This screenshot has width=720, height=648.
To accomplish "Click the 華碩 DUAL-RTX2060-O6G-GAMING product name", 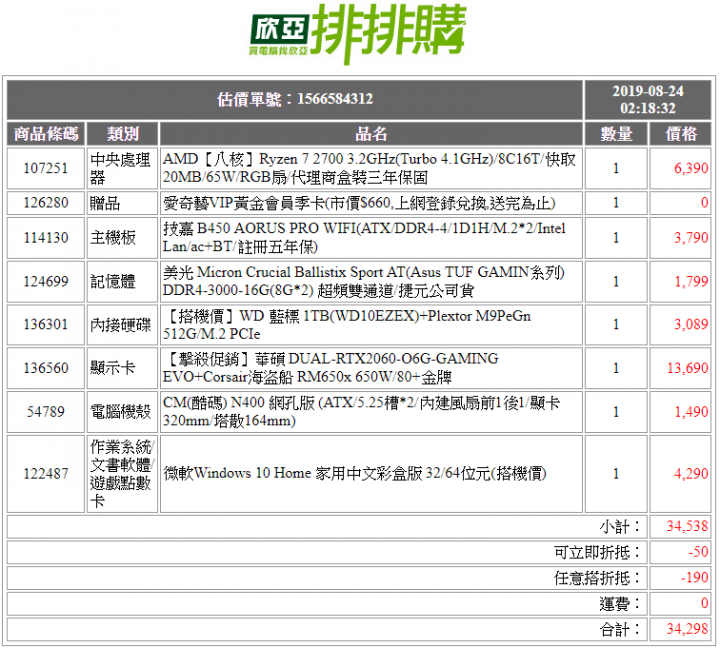I will pos(331,368).
